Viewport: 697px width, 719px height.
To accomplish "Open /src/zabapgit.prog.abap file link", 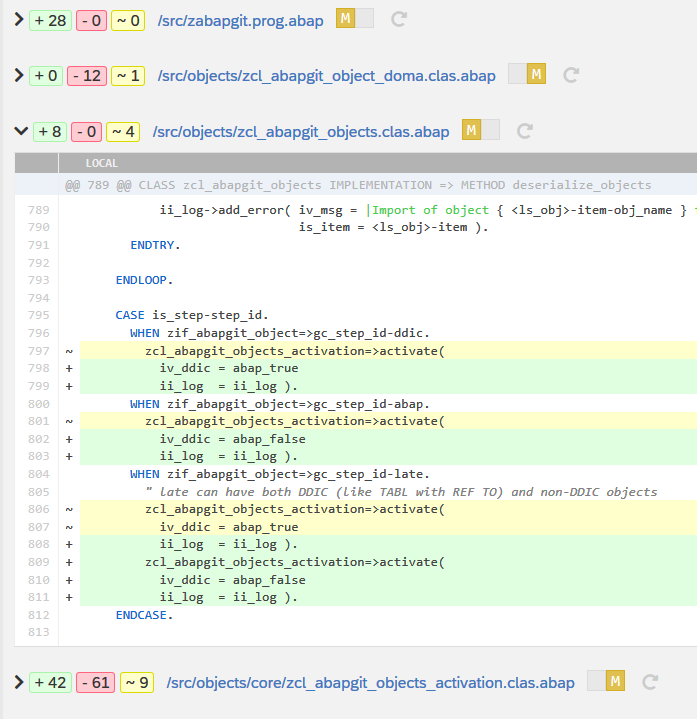I will point(240,21).
